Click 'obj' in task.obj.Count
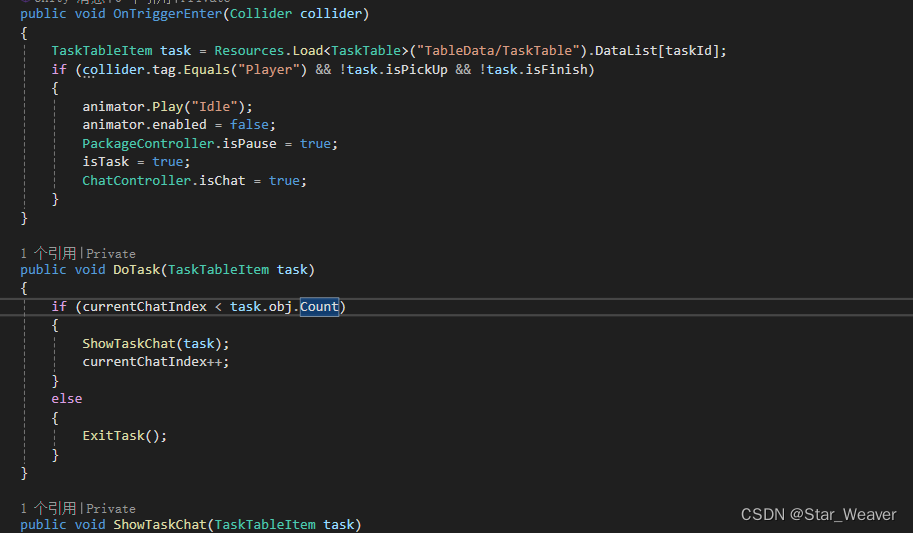This screenshot has width=913, height=533. click(280, 306)
